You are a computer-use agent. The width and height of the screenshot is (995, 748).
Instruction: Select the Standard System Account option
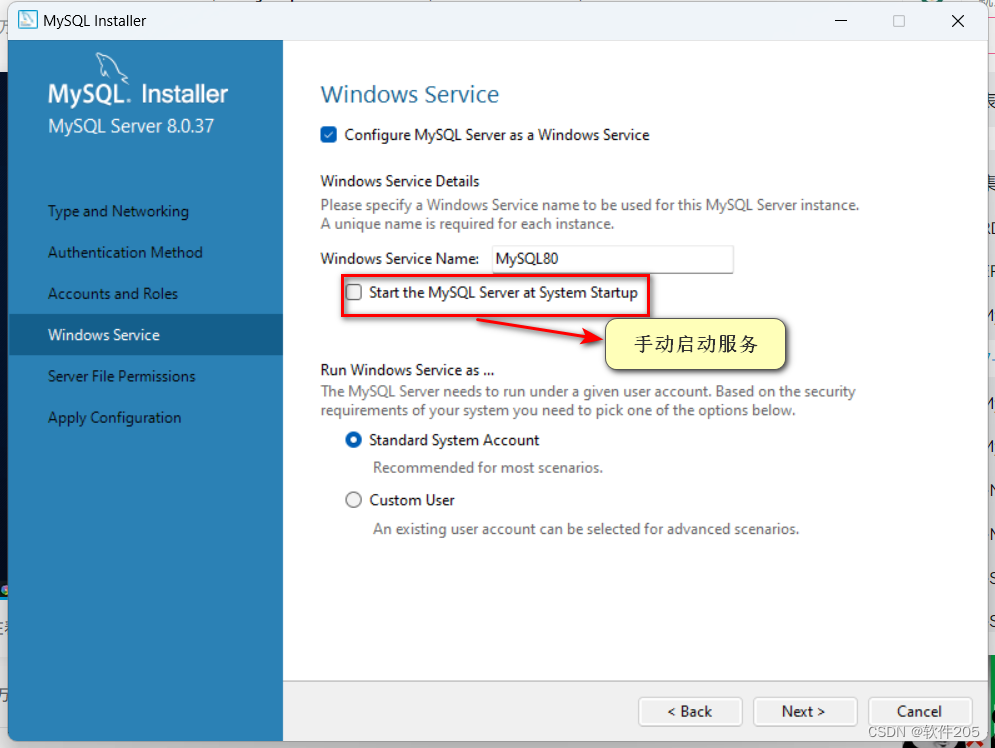tap(353, 440)
